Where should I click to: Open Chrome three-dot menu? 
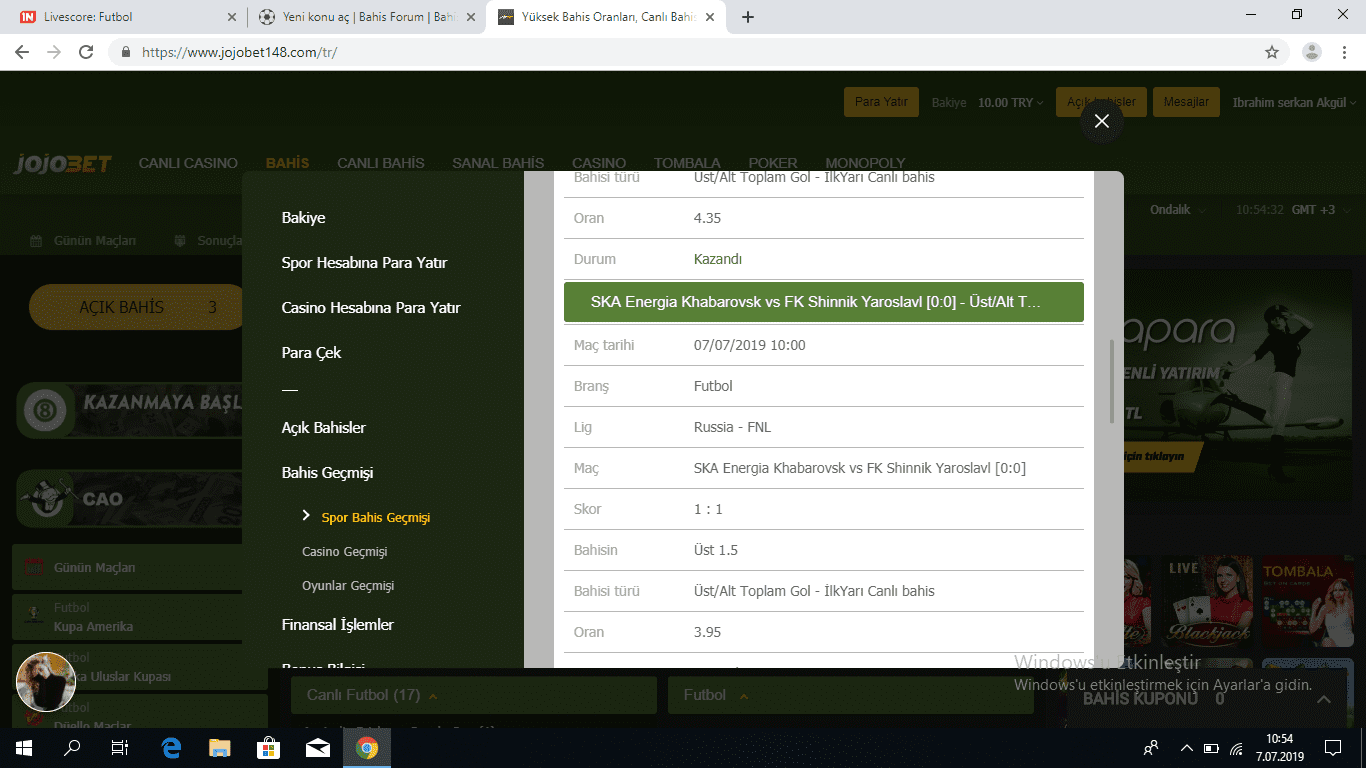1346,52
